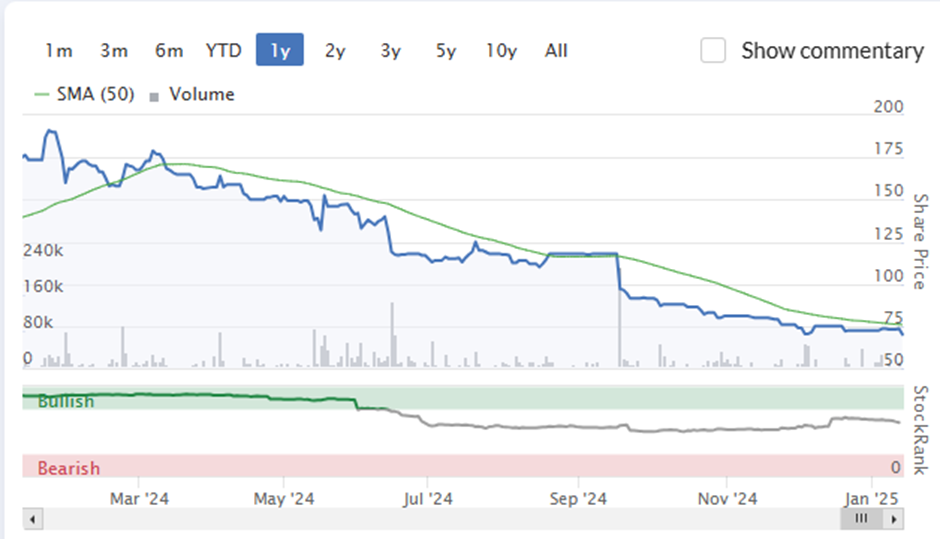Click the Share Price axis title

(x=920, y=242)
